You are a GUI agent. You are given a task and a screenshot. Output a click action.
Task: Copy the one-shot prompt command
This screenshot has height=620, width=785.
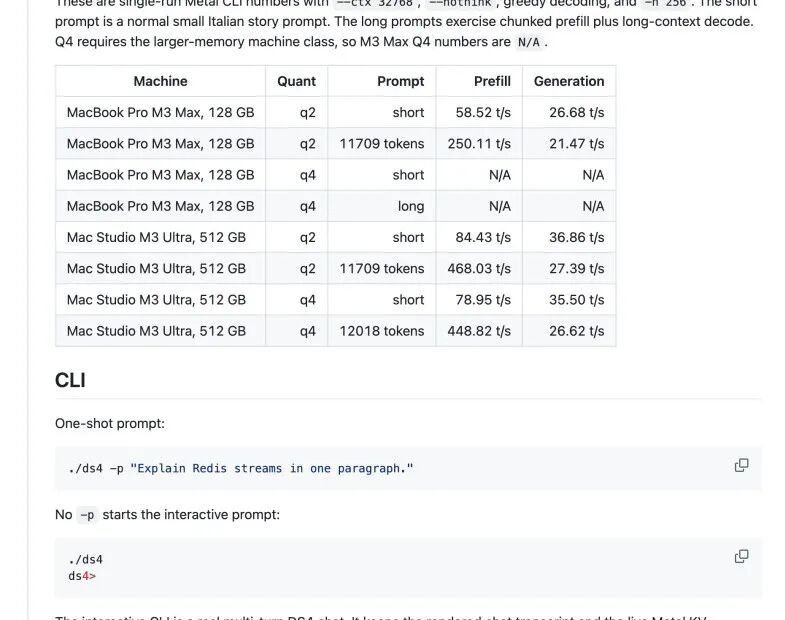click(741, 465)
